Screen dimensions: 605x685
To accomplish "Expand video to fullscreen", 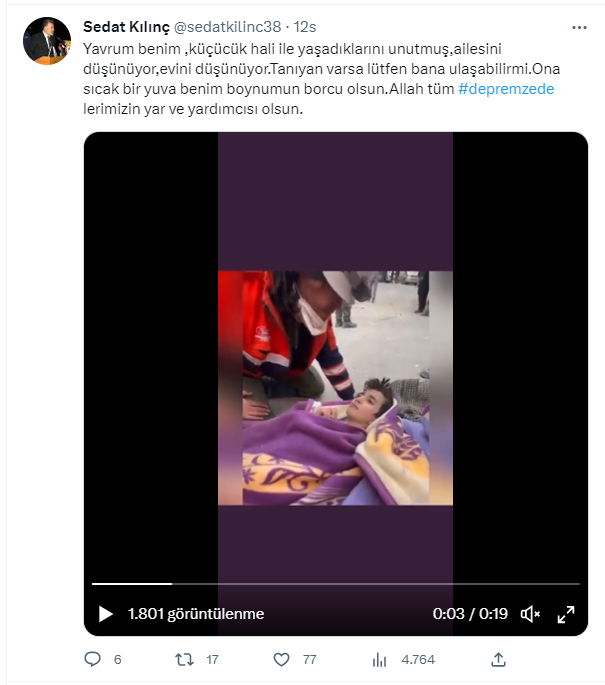I will pos(566,614).
